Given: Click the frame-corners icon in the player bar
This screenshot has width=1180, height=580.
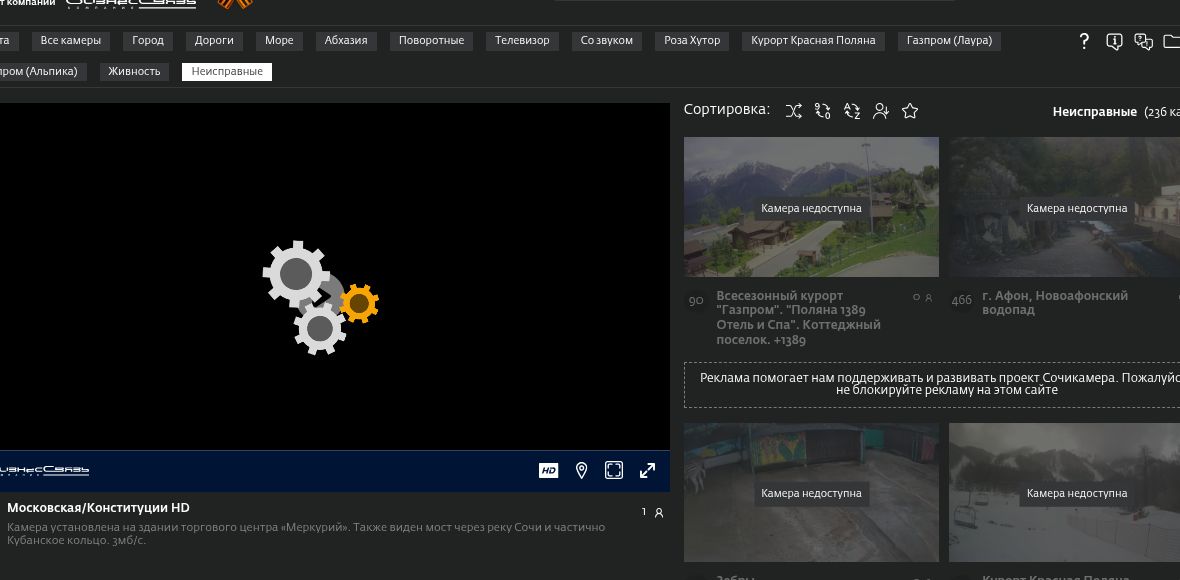Looking at the screenshot, I should coord(614,471).
